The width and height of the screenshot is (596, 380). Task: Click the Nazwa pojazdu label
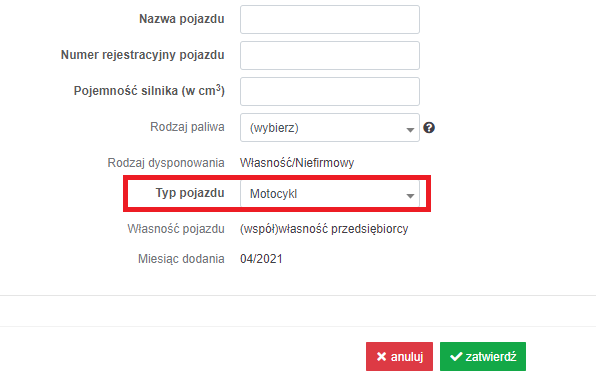coord(182,19)
